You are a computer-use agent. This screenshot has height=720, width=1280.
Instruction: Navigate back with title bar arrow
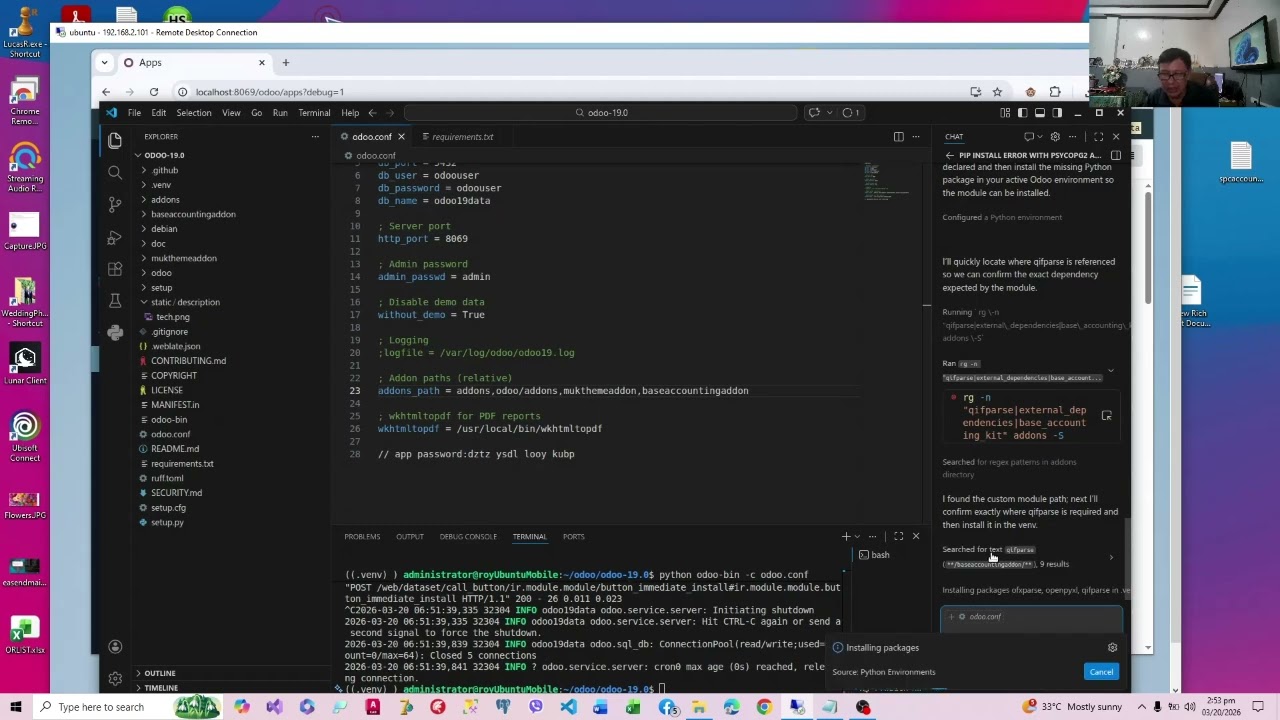click(372, 113)
